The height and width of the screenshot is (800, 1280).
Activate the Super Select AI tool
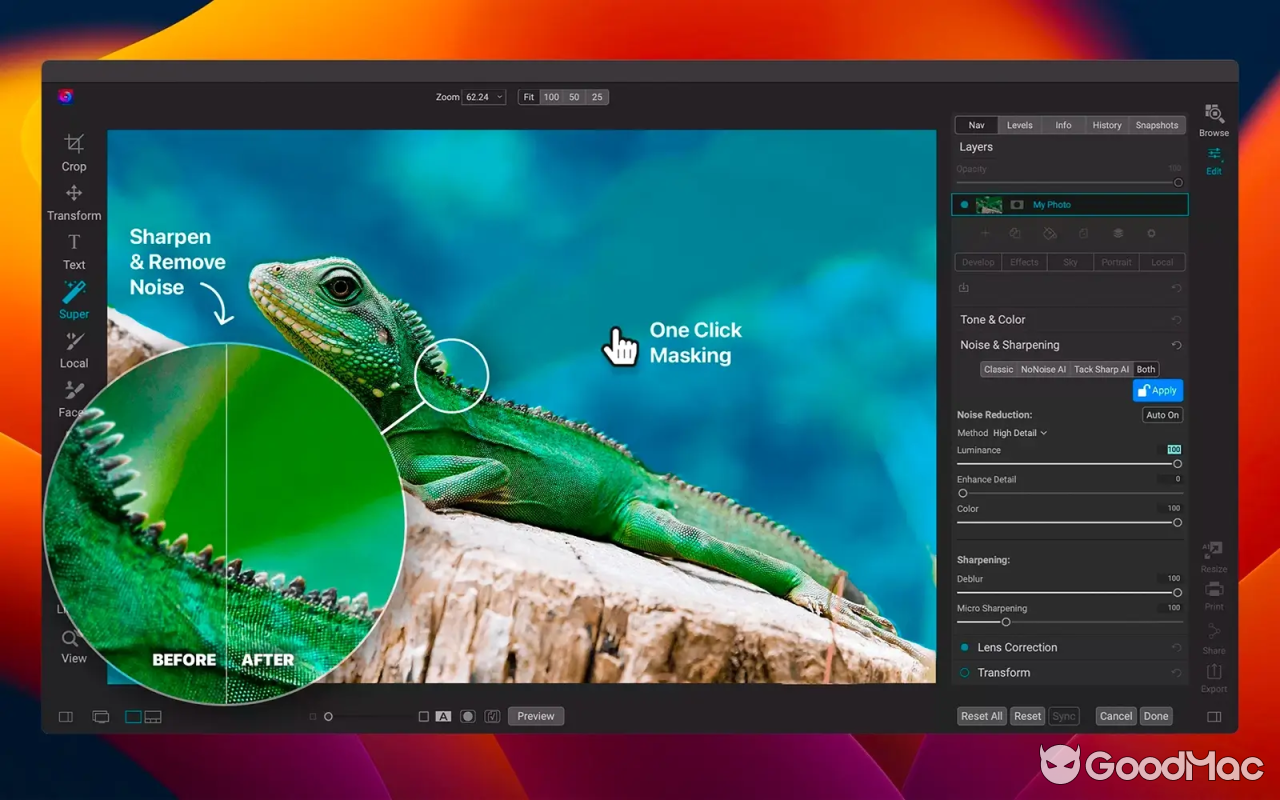click(x=73, y=300)
